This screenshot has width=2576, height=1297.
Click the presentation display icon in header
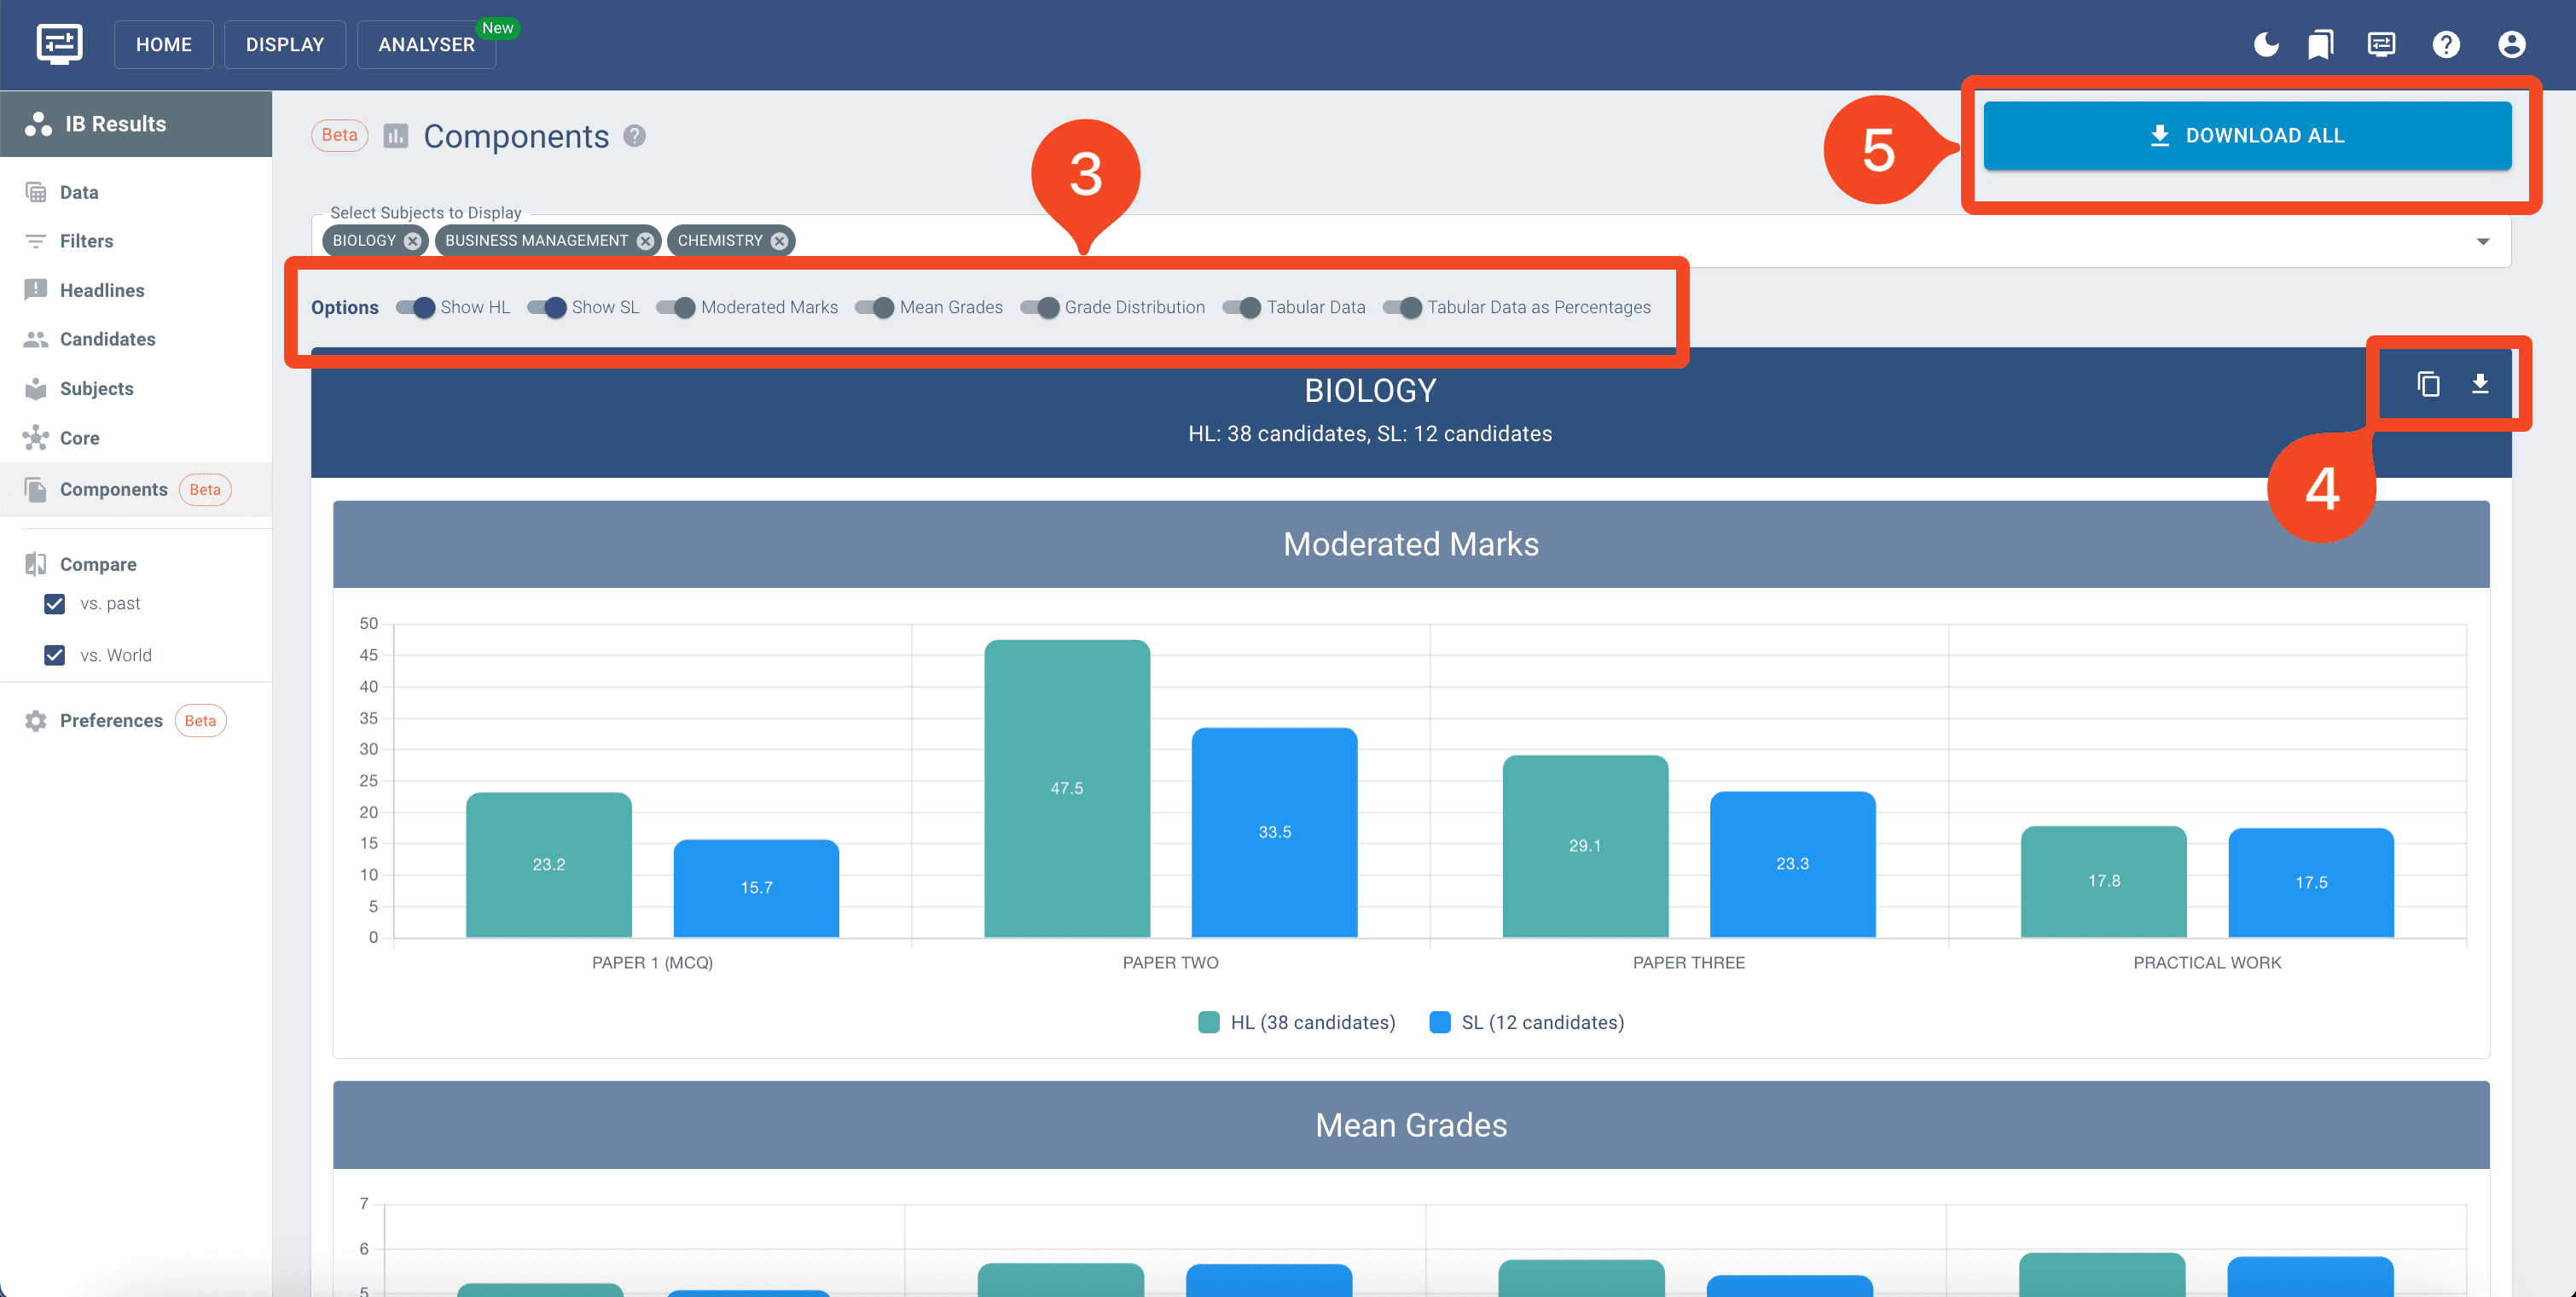pos(2381,44)
